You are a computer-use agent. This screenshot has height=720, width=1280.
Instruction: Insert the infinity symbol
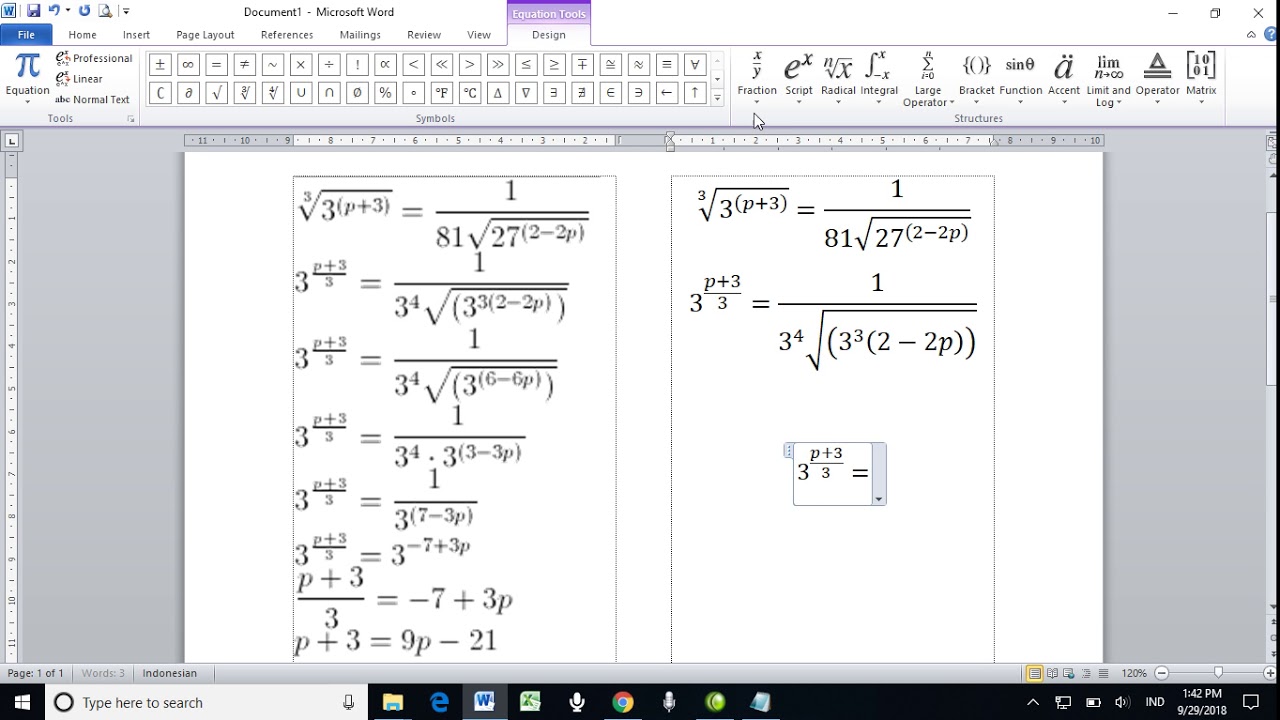click(x=188, y=65)
